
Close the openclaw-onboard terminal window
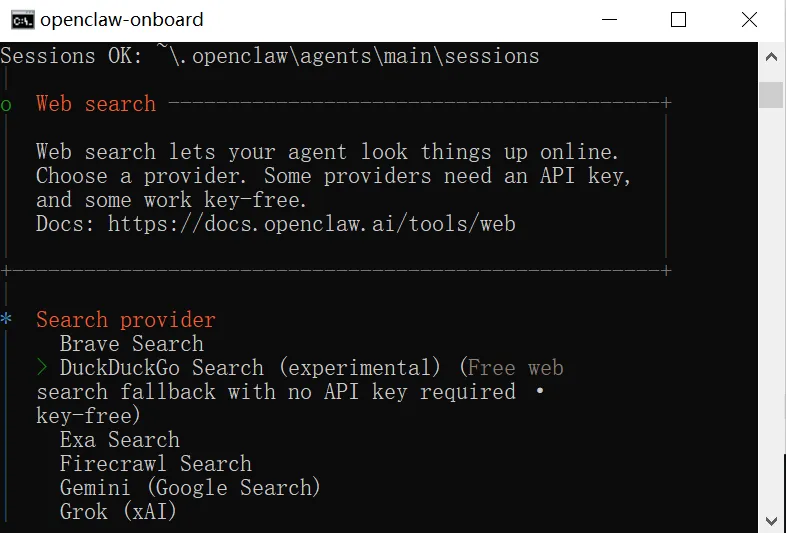[749, 19]
